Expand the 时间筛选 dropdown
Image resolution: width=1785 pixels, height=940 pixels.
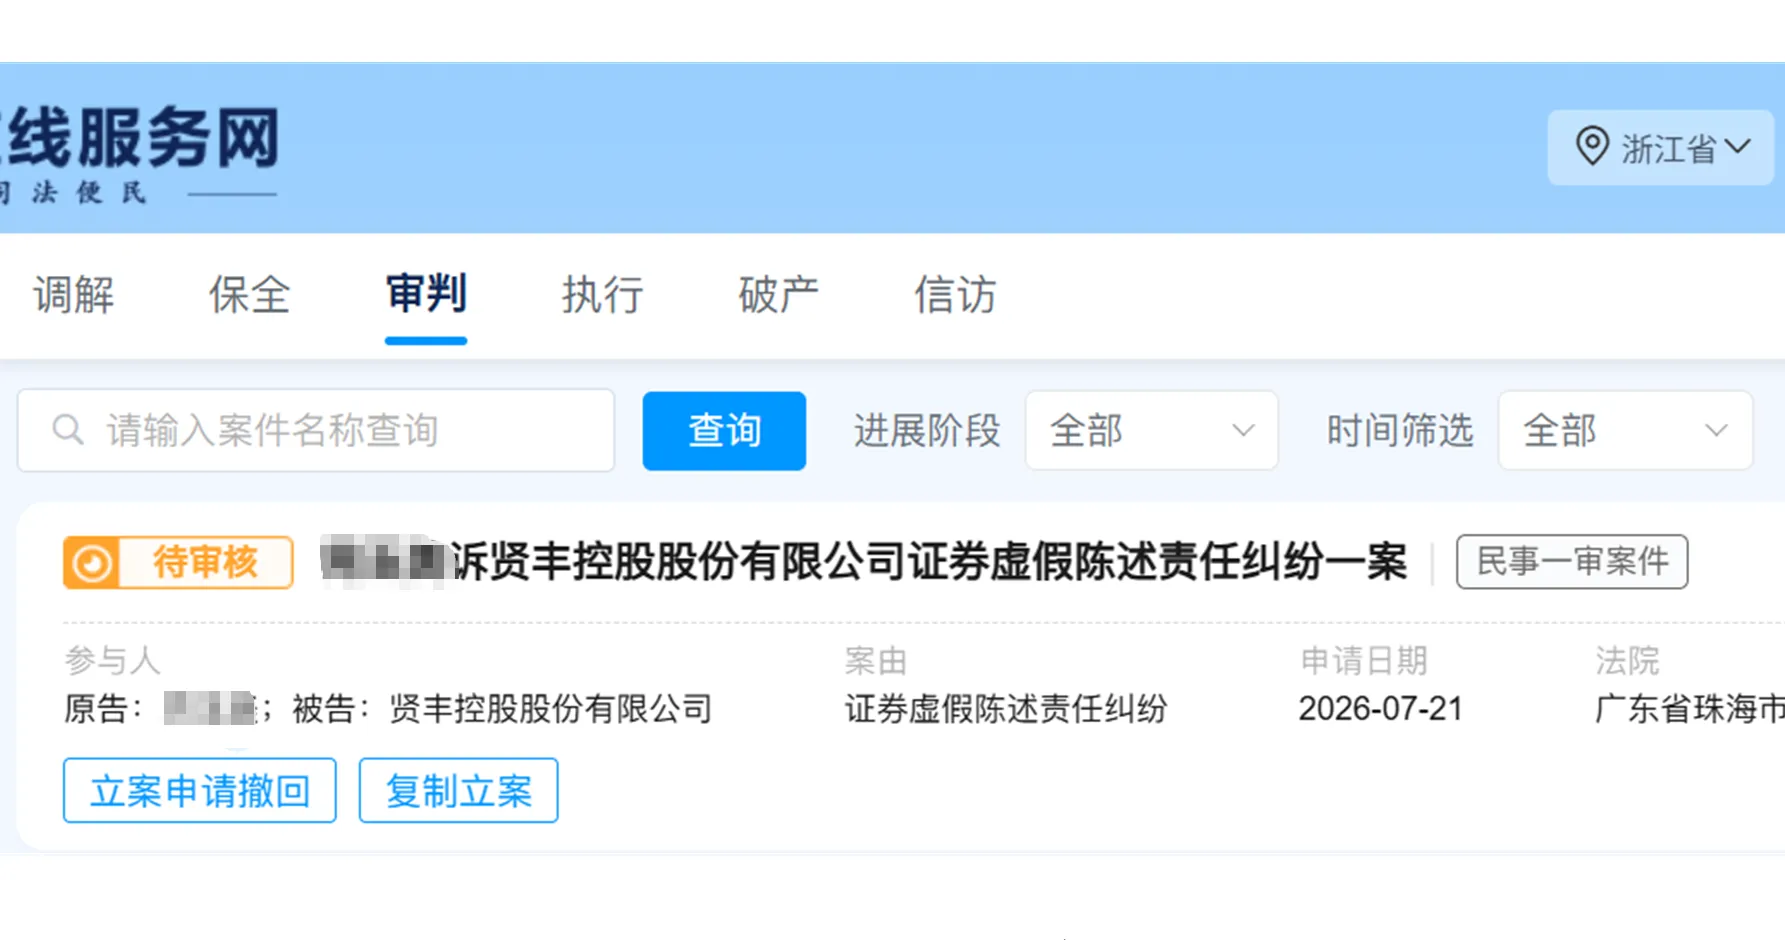coord(1625,430)
